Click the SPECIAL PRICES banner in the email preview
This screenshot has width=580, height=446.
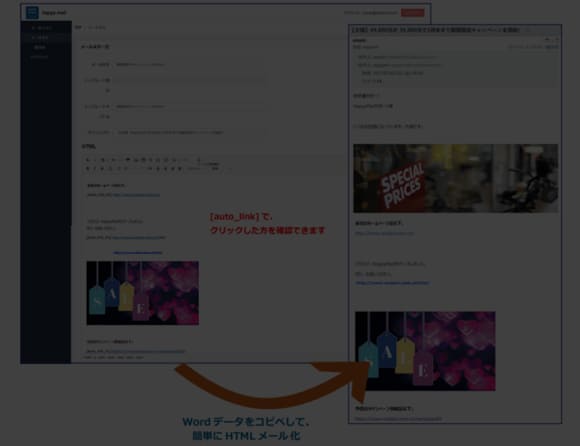456,178
